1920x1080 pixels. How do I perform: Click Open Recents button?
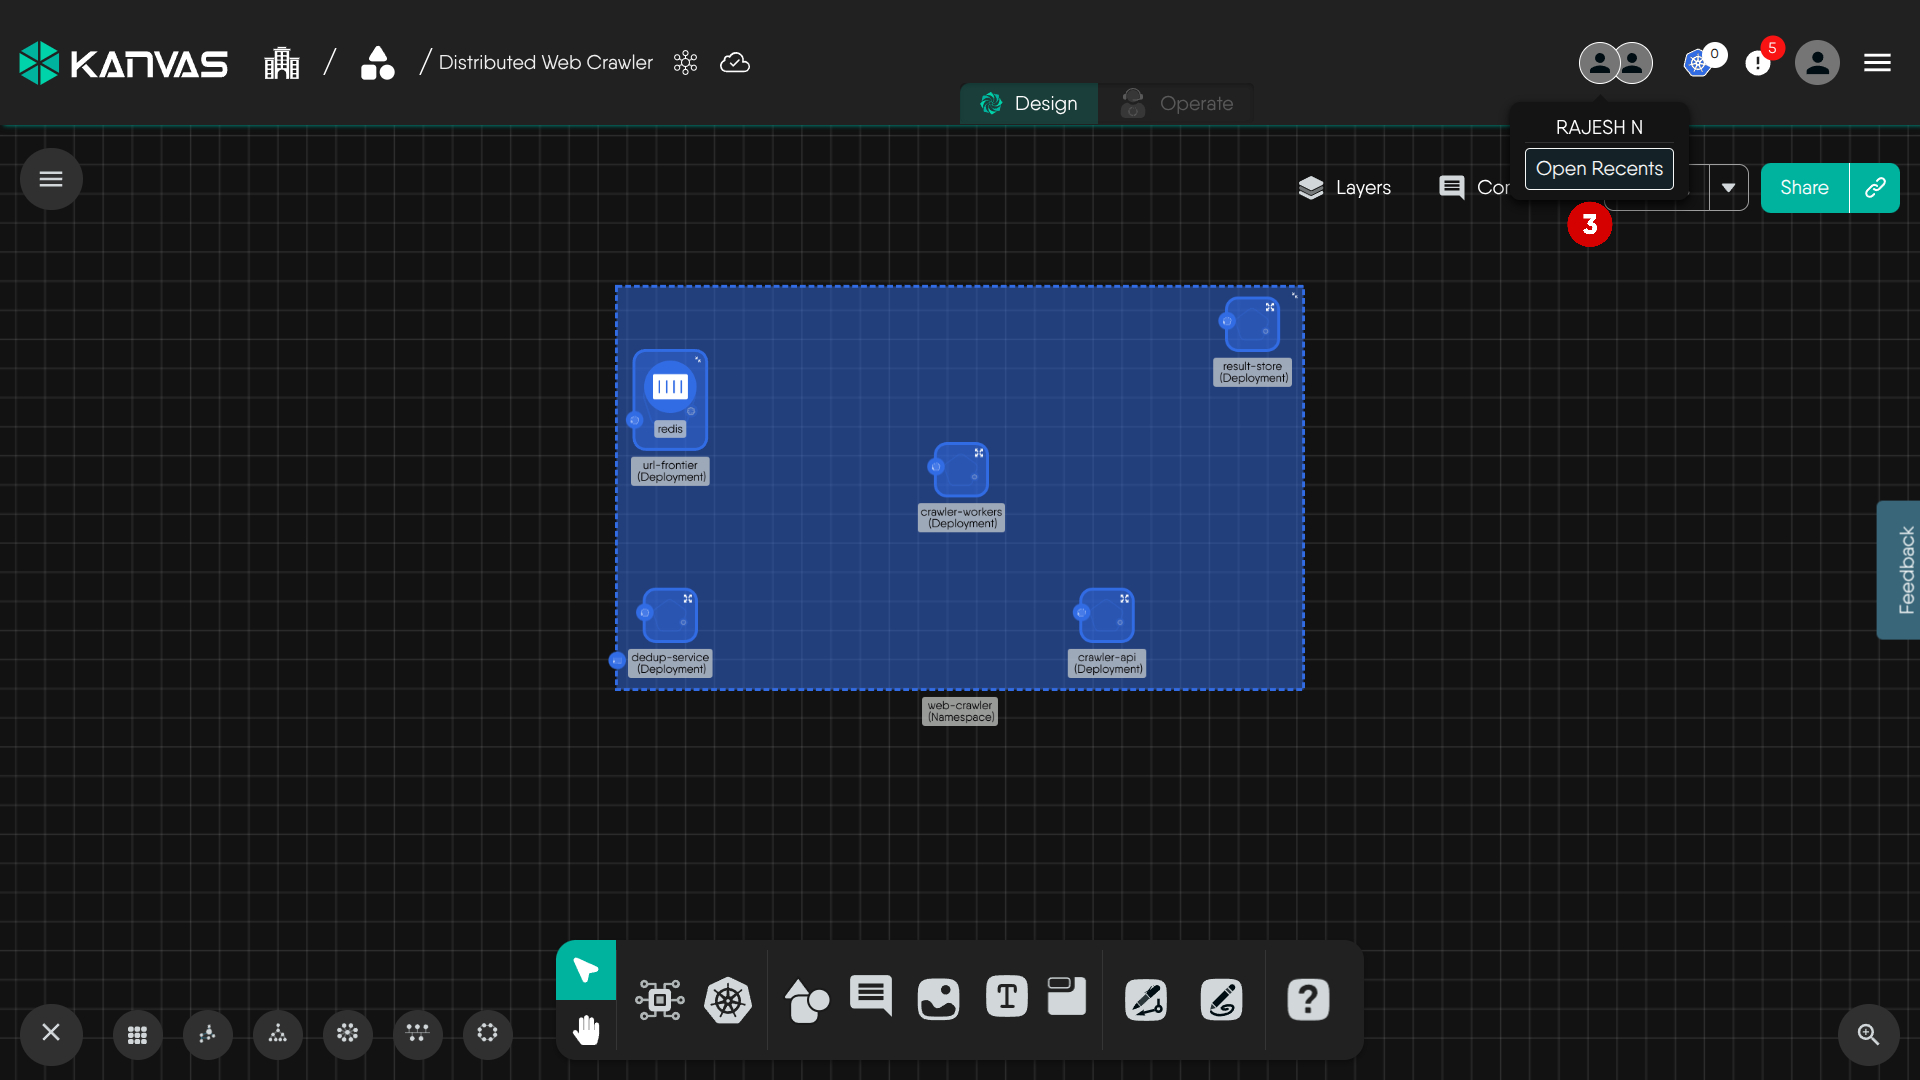[x=1599, y=169]
